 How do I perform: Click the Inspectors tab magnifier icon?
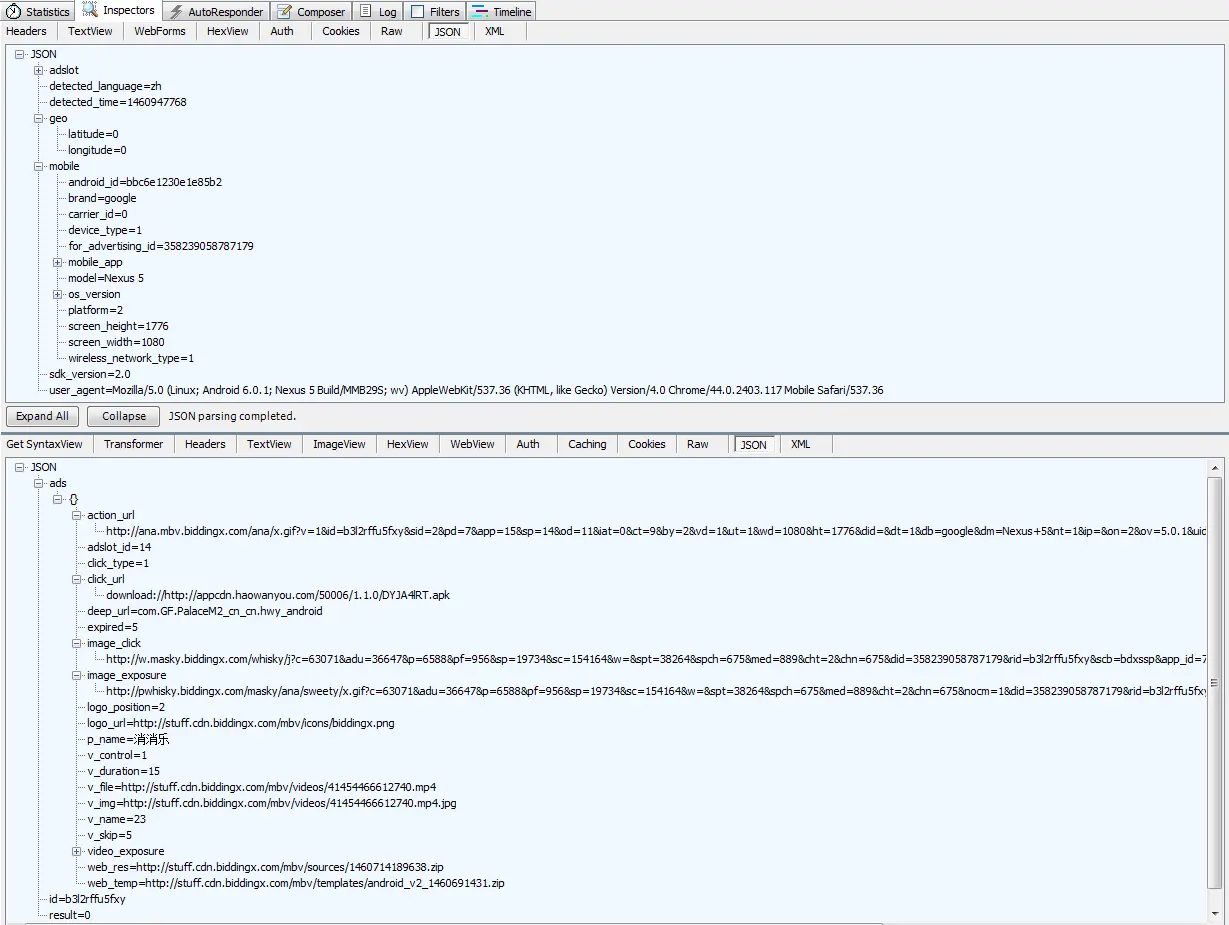click(x=90, y=11)
